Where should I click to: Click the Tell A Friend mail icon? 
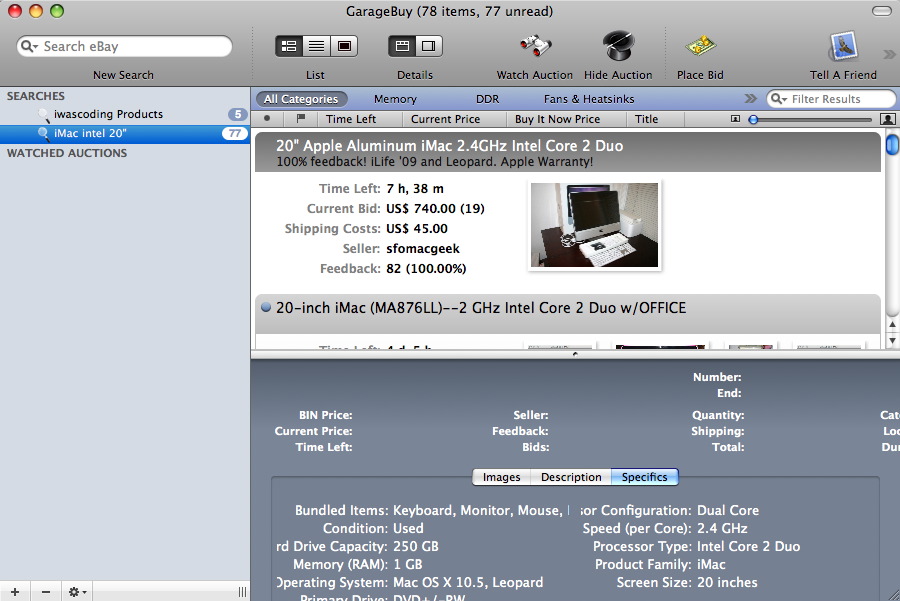click(x=843, y=46)
